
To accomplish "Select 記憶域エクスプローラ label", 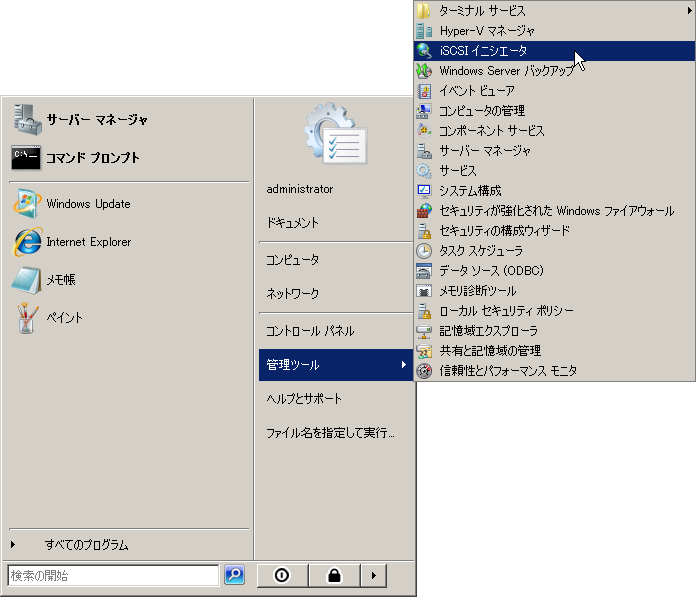I will click(488, 331).
